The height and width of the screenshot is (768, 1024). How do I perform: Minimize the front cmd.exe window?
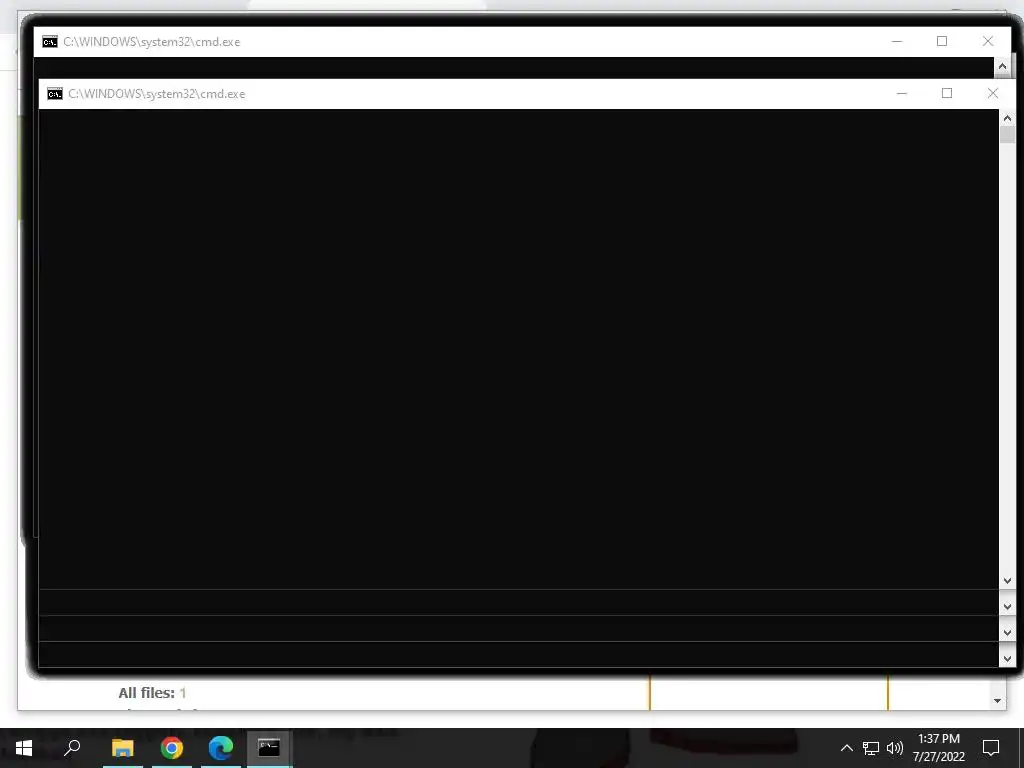tap(902, 93)
